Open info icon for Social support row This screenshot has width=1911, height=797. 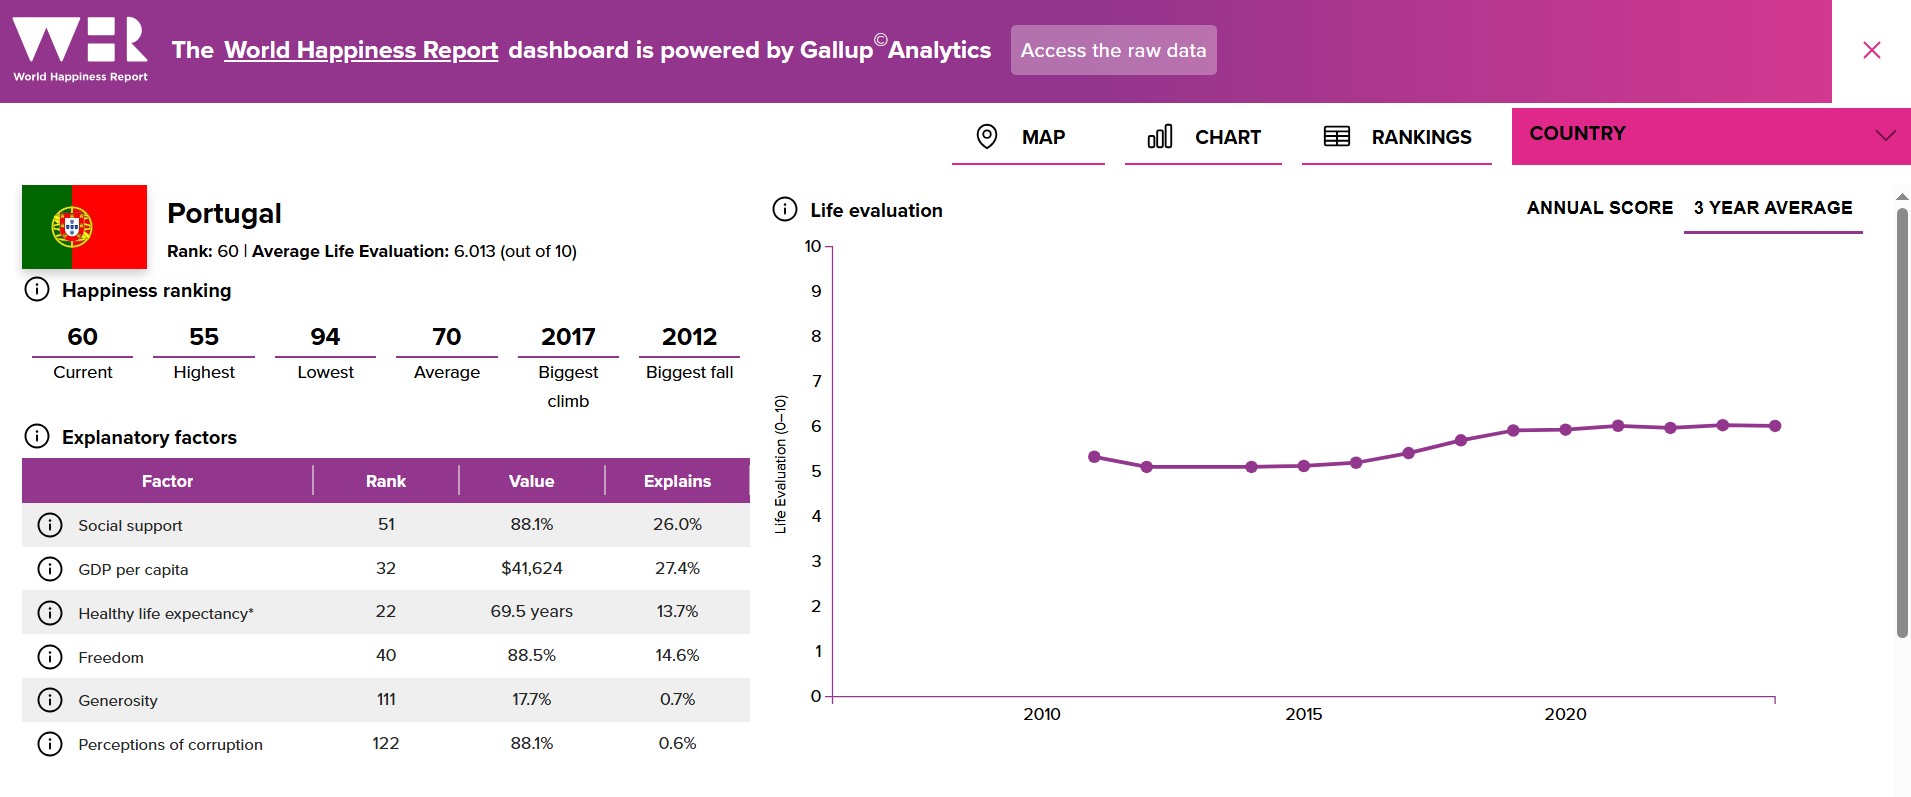pyautogui.click(x=50, y=525)
